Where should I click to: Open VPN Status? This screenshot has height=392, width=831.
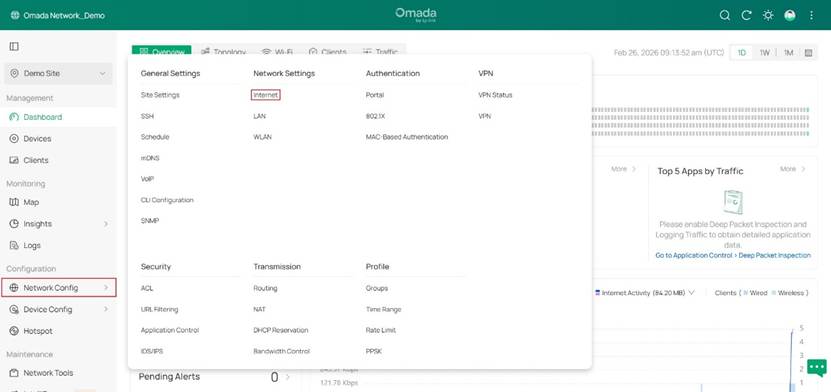495,95
